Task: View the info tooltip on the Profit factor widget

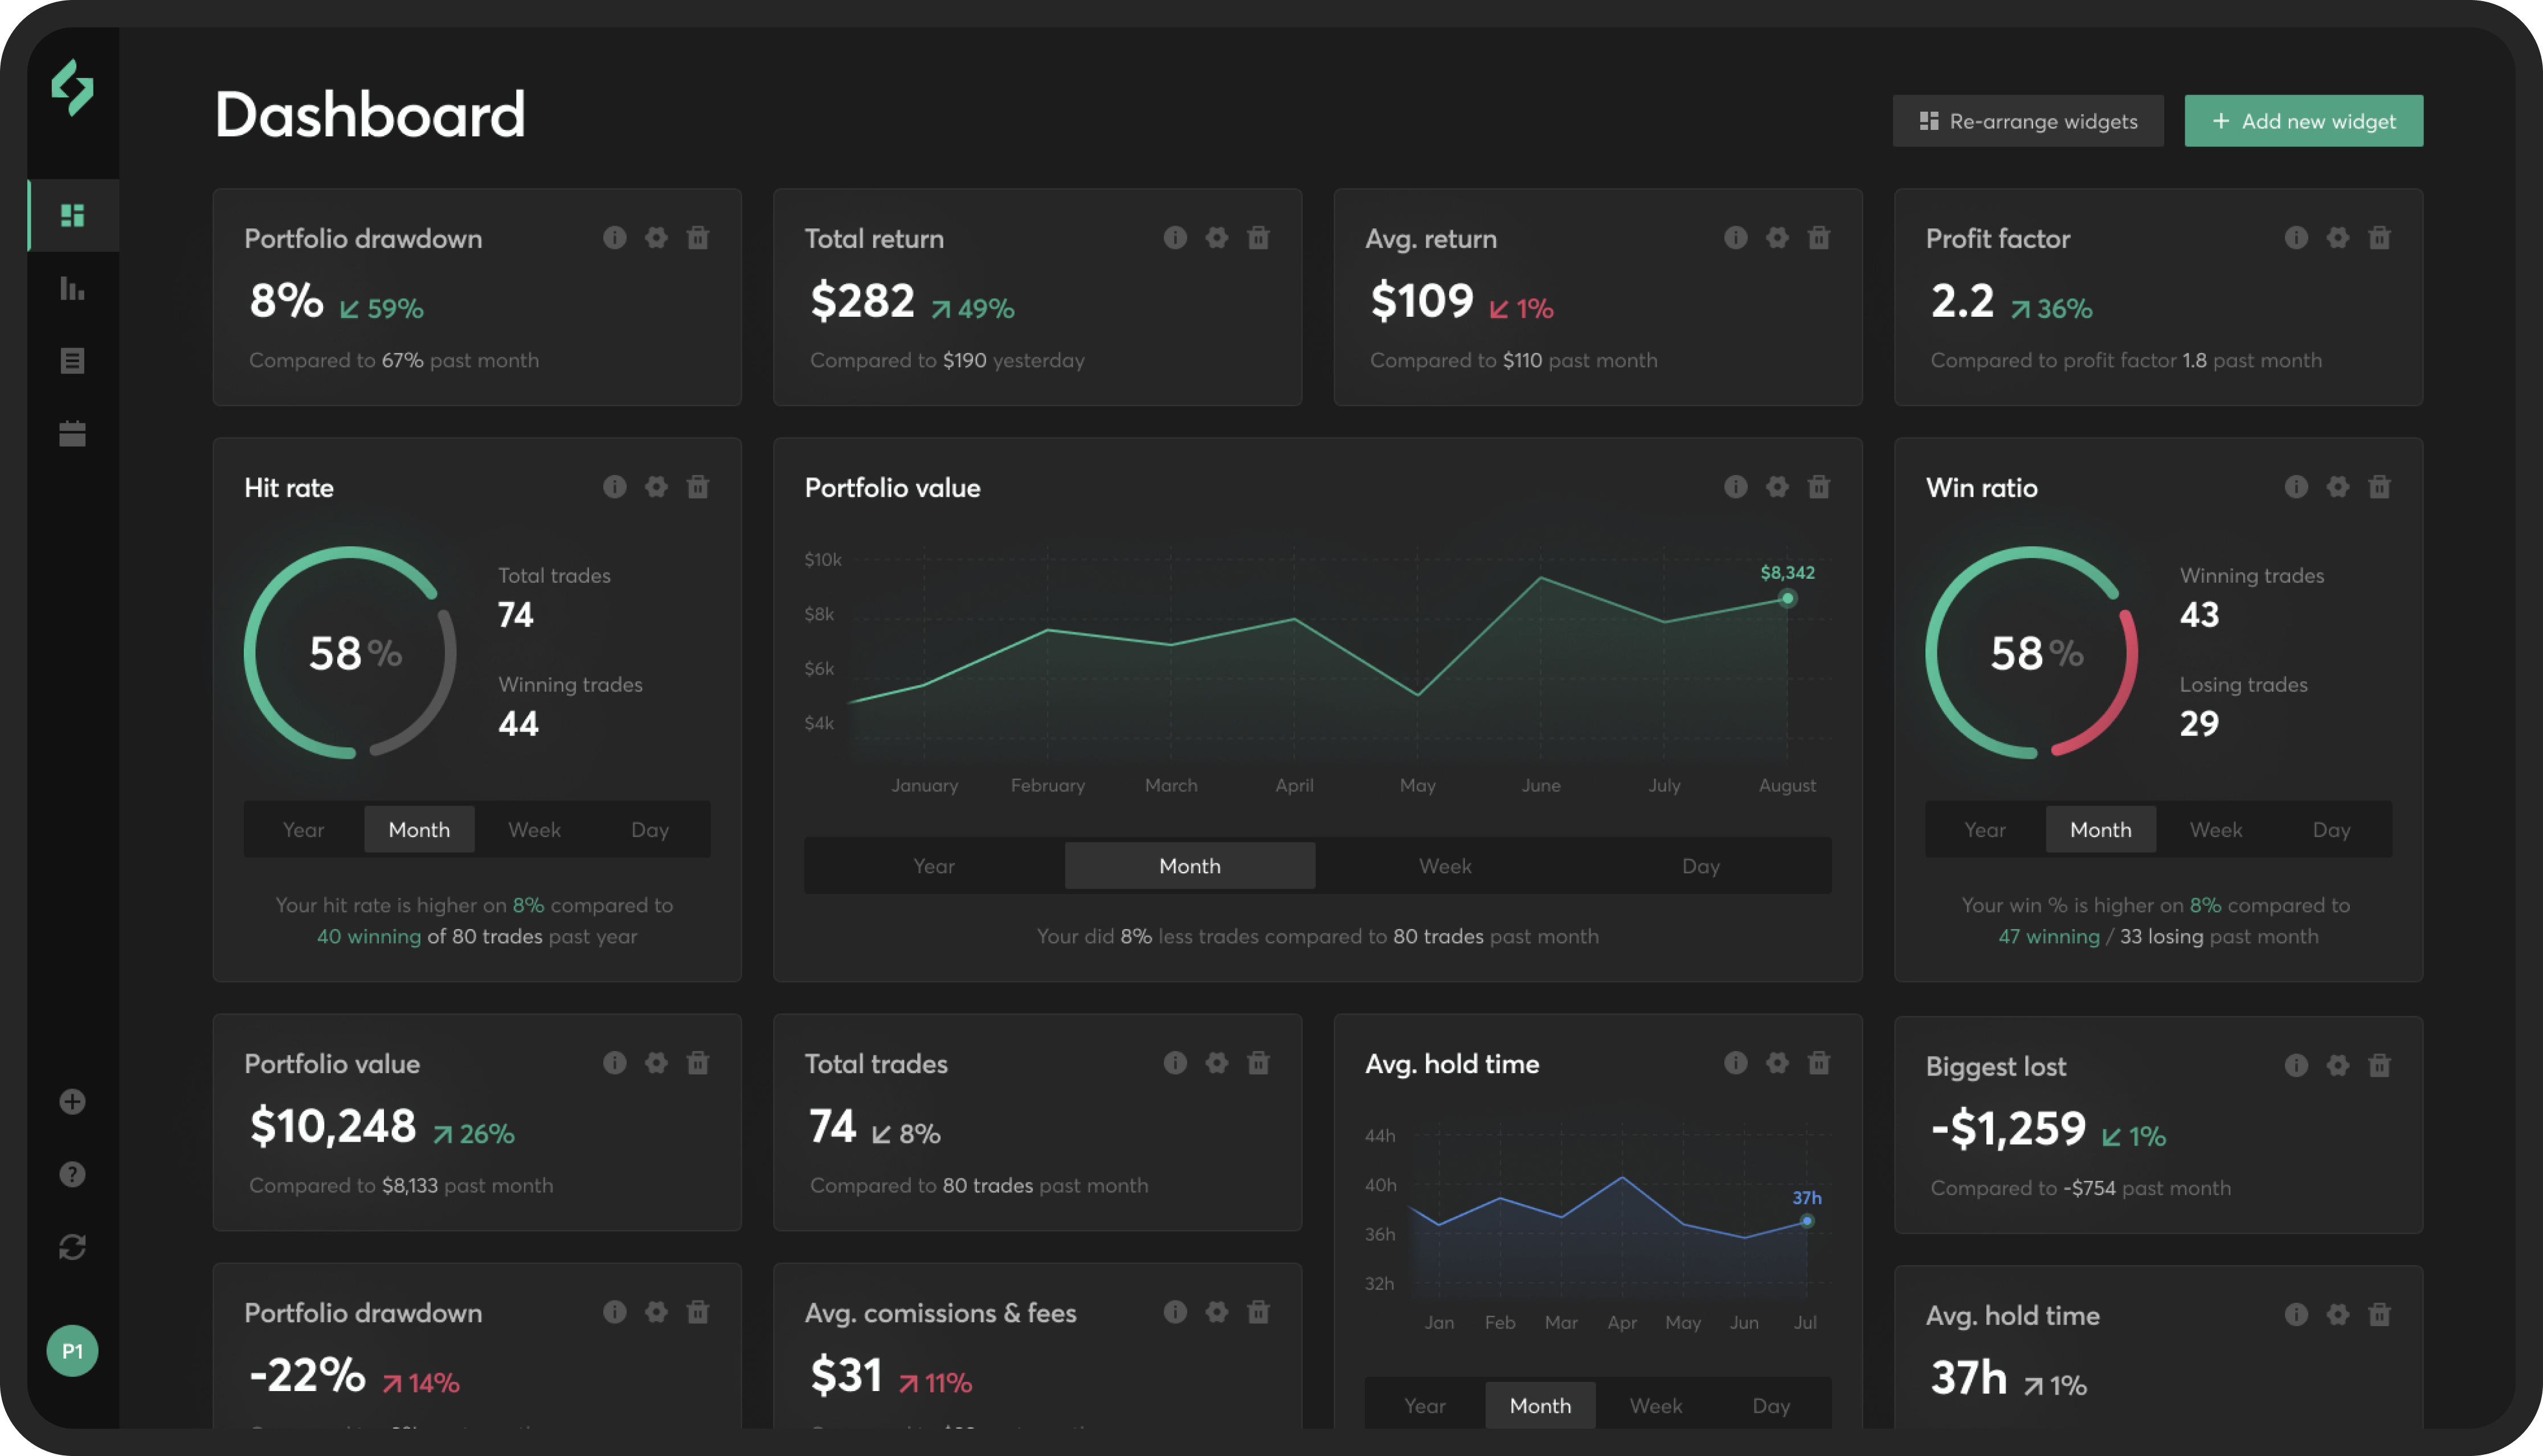Action: point(2296,238)
